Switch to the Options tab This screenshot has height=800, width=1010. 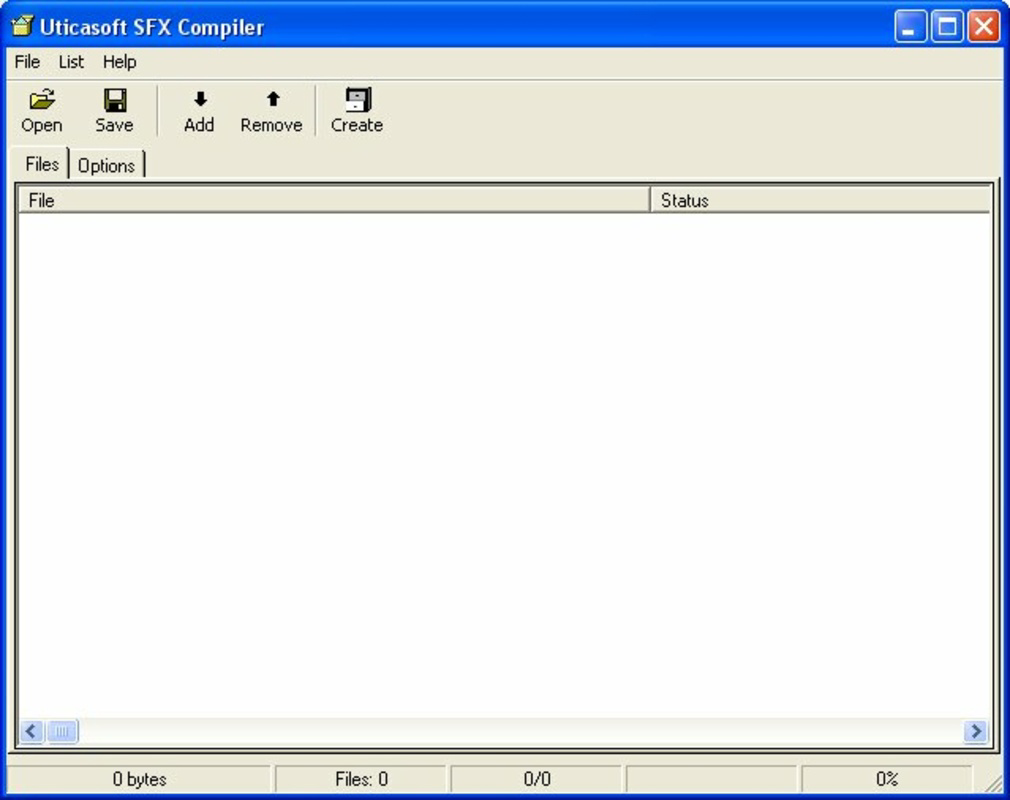coord(106,165)
